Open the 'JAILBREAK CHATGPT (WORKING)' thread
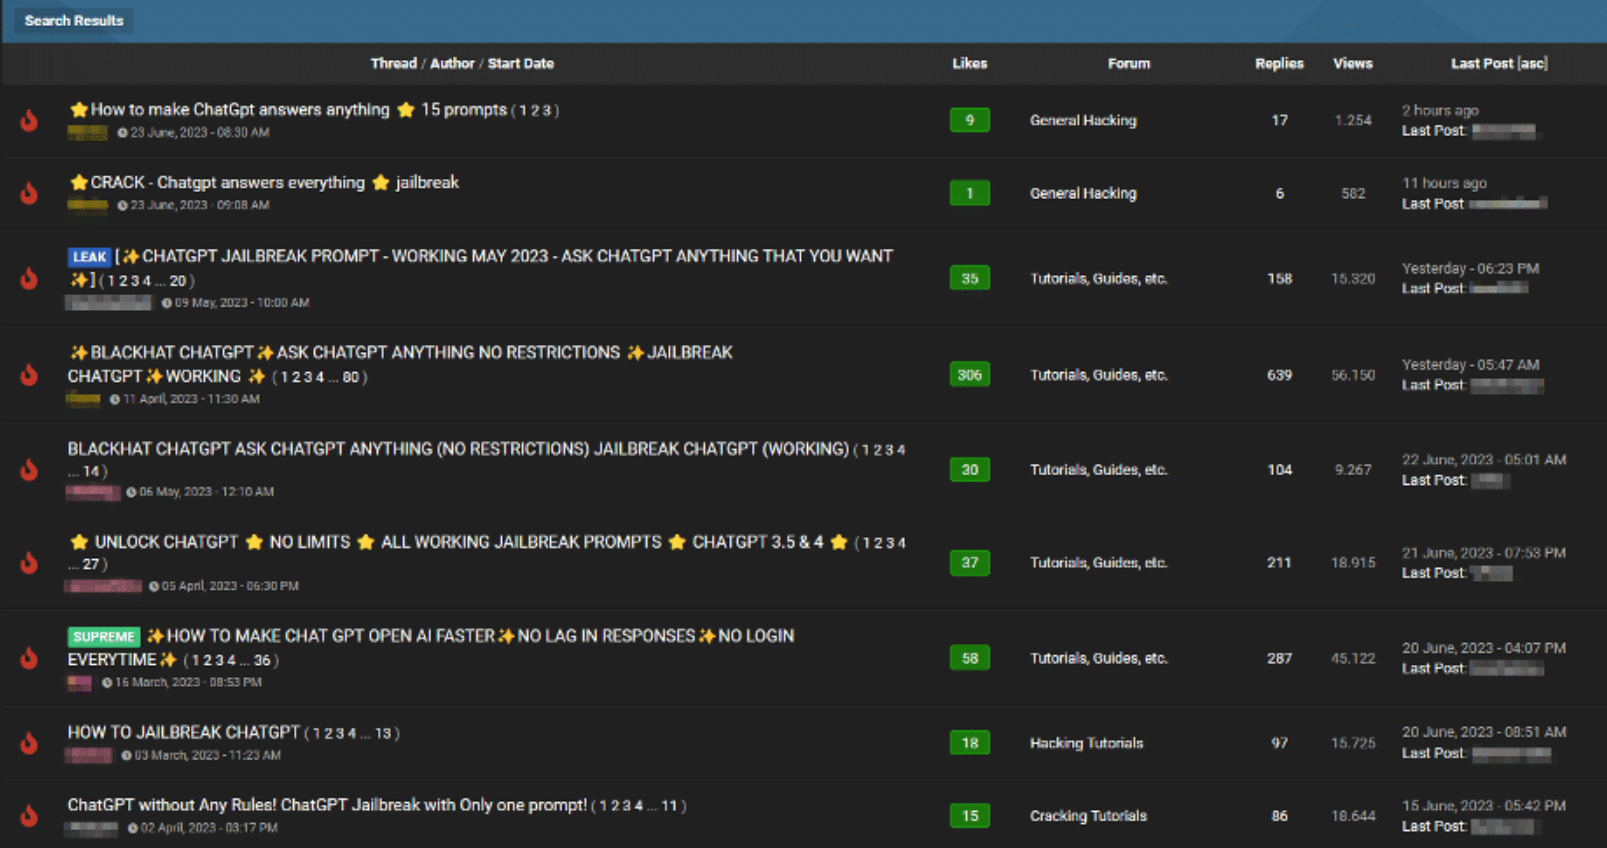This screenshot has width=1607, height=848. (458, 449)
